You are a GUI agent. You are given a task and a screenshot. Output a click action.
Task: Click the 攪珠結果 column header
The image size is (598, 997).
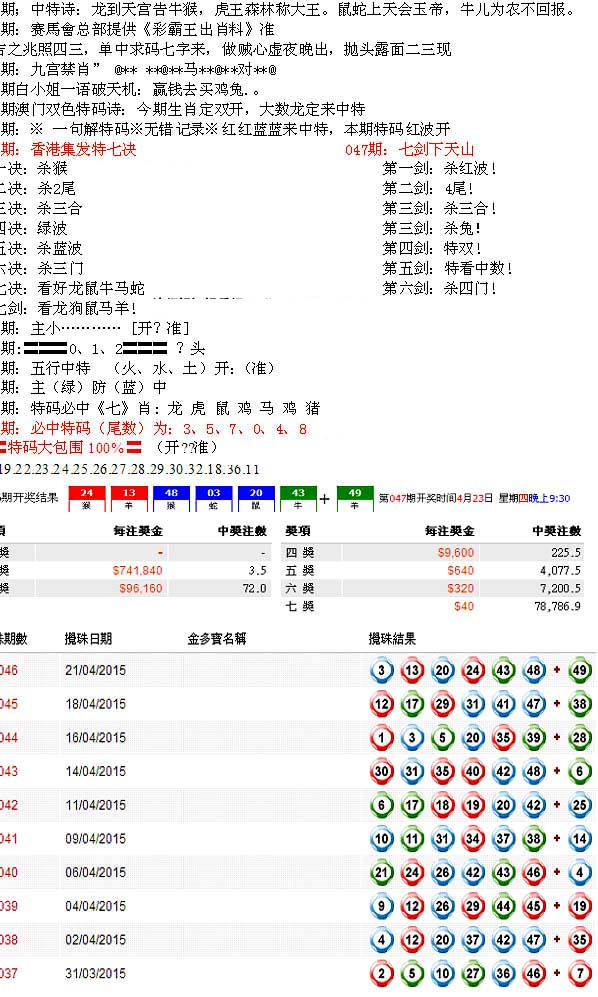[393, 638]
